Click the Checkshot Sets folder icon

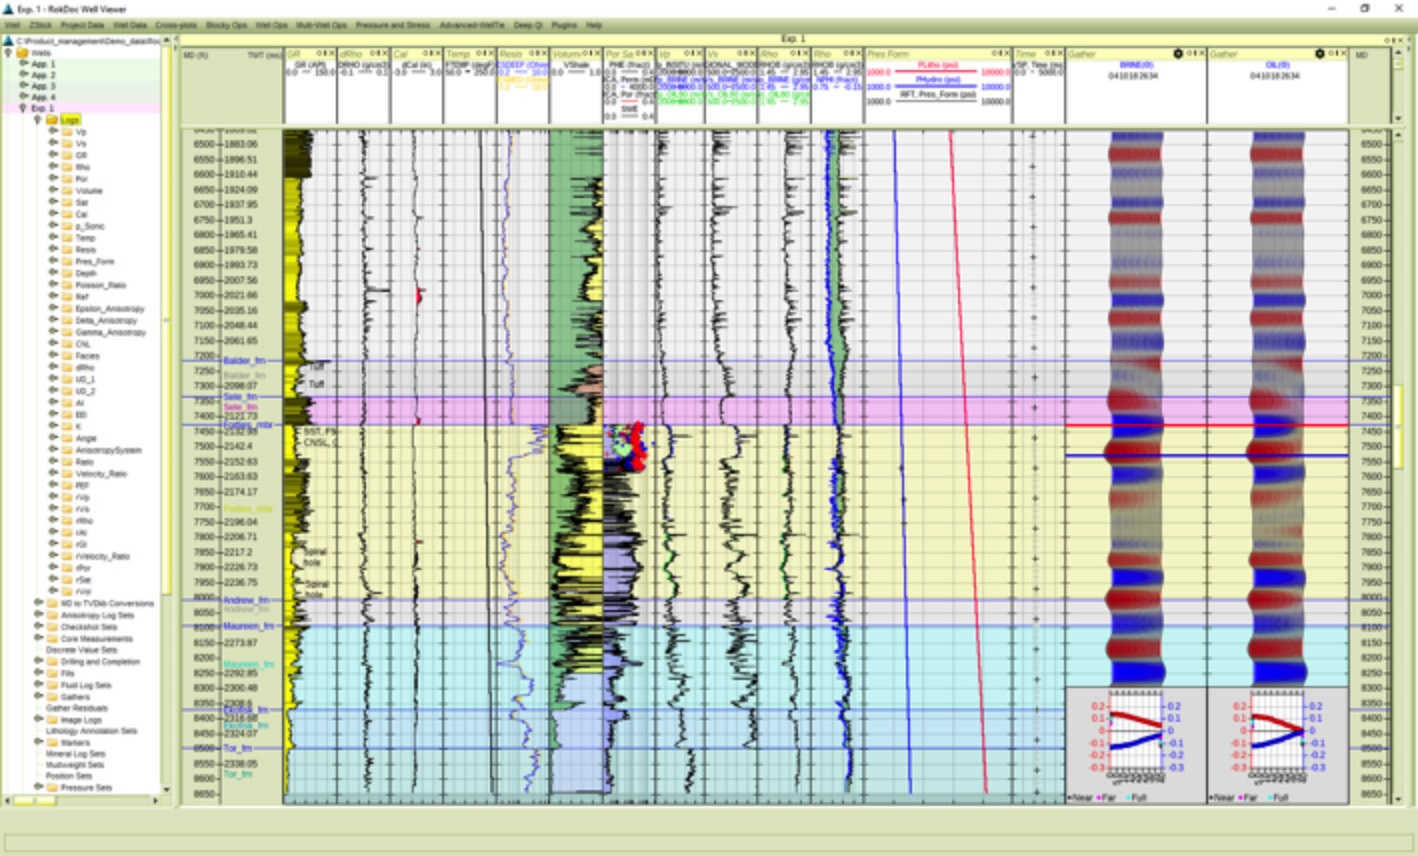(51, 627)
